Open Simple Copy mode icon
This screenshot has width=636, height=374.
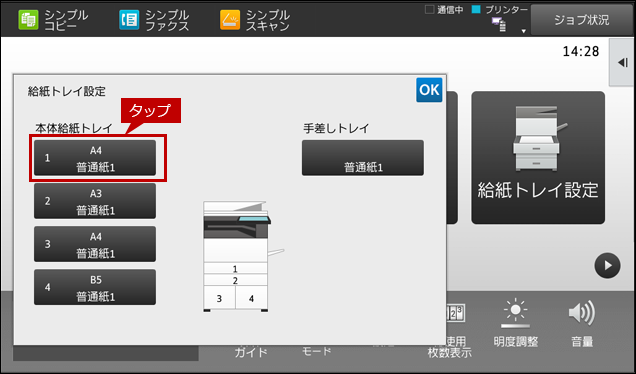click(x=28, y=20)
